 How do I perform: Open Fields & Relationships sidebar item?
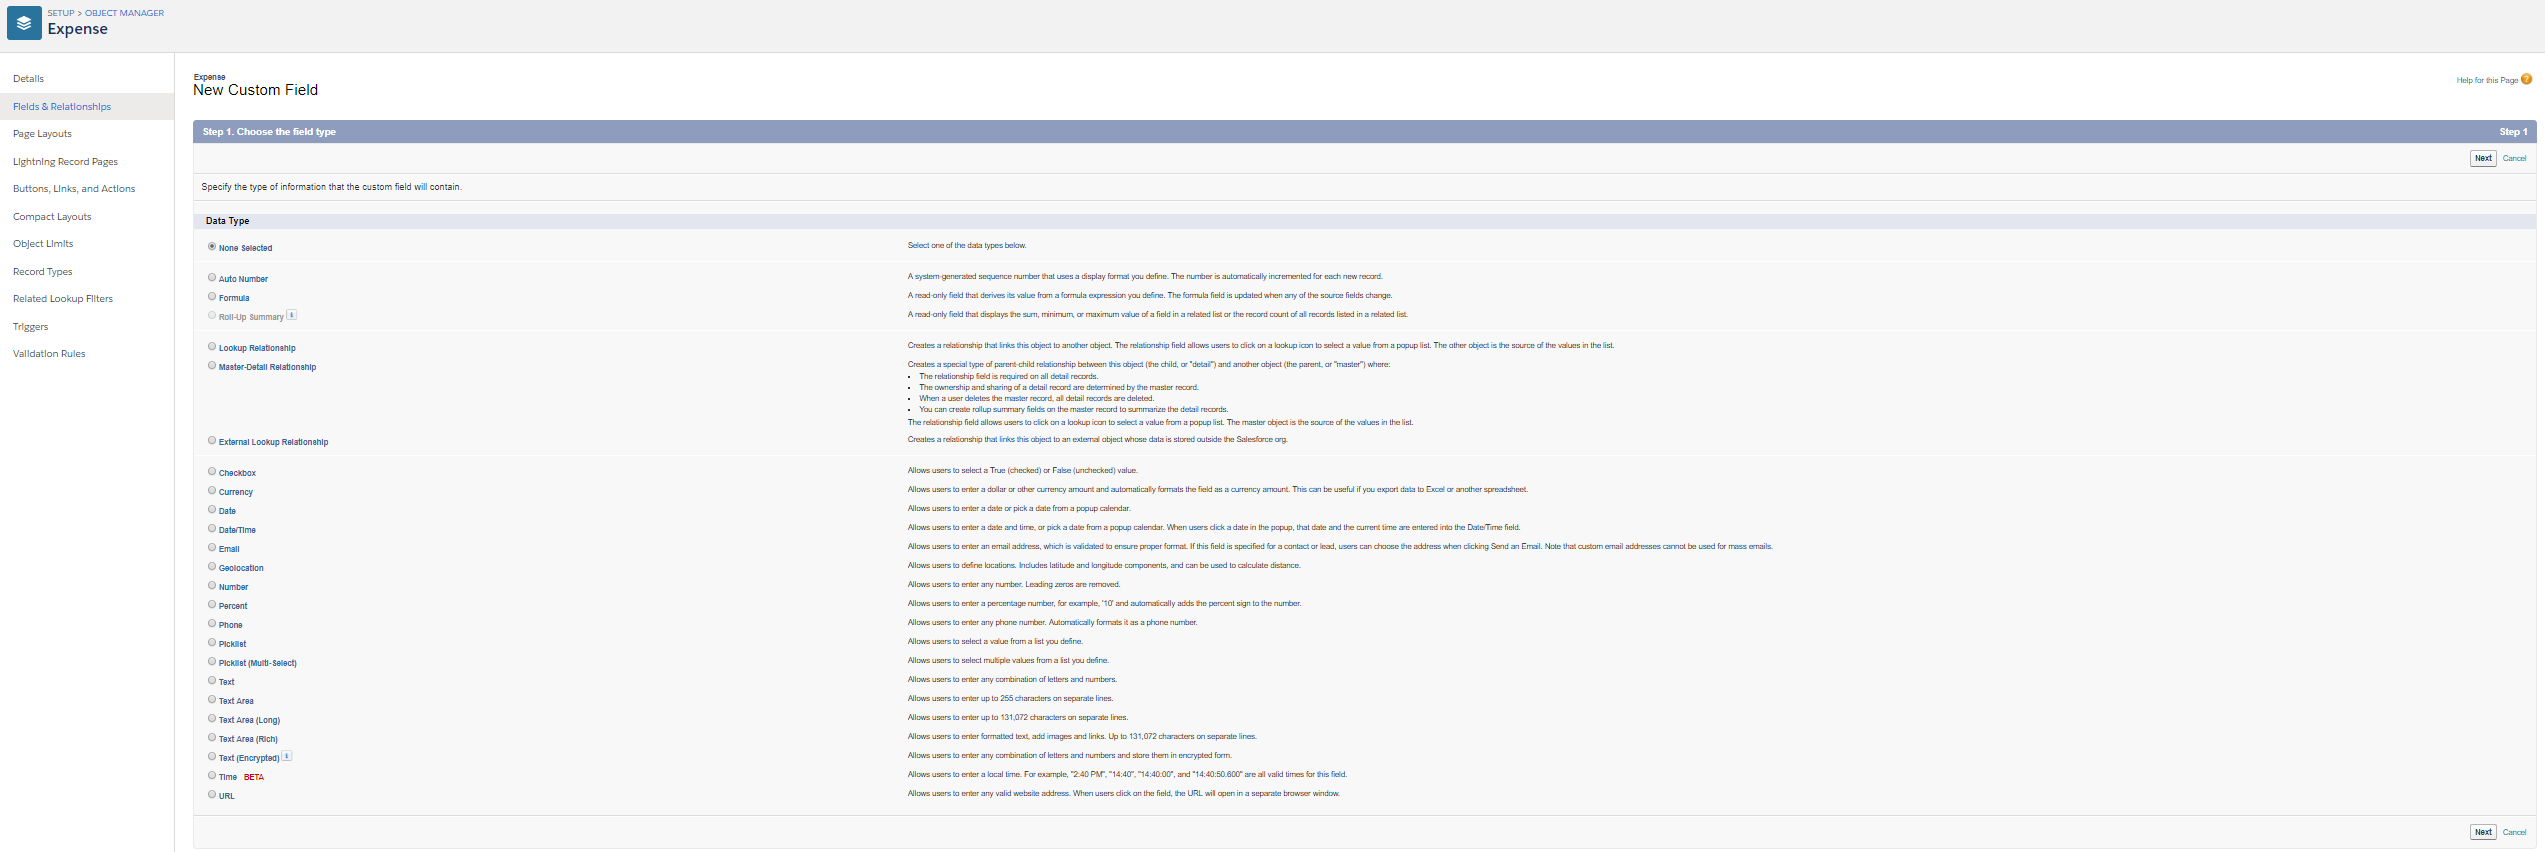(62, 107)
